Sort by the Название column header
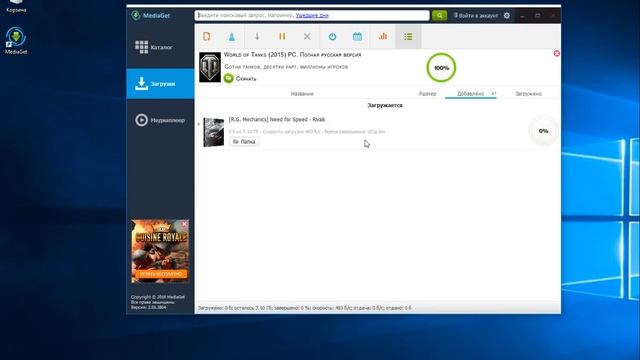 coord(302,93)
